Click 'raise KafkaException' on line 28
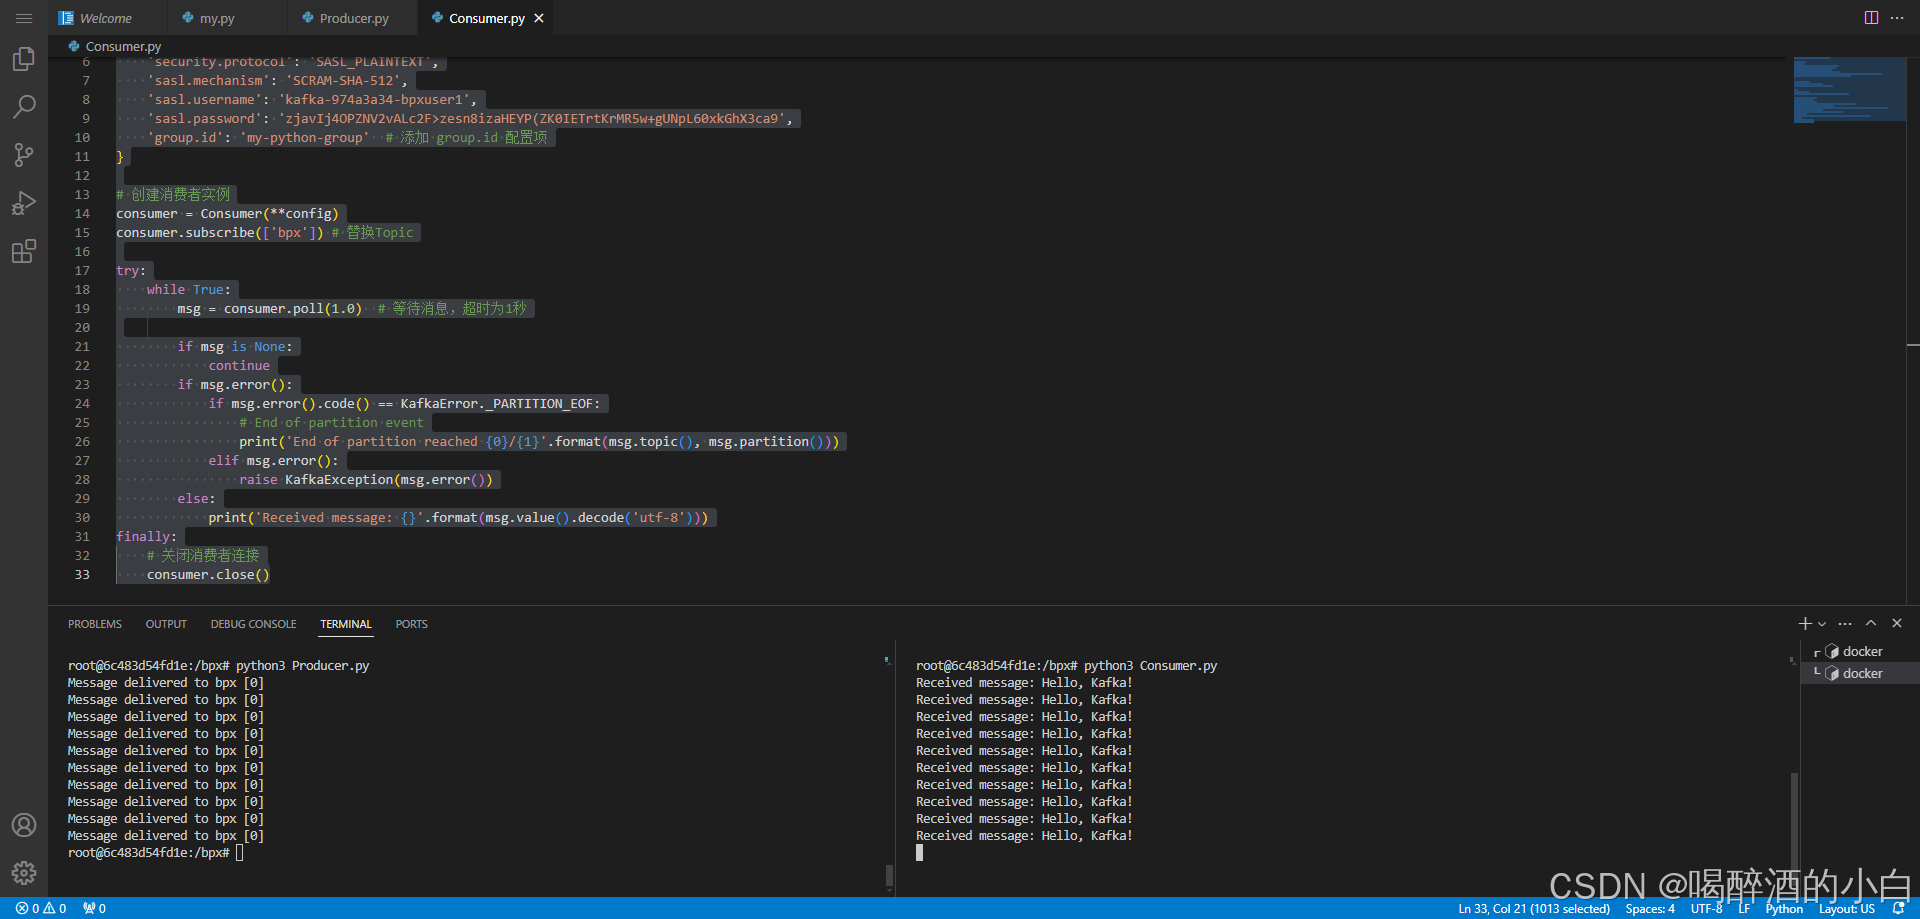This screenshot has width=1920, height=919. click(x=316, y=479)
